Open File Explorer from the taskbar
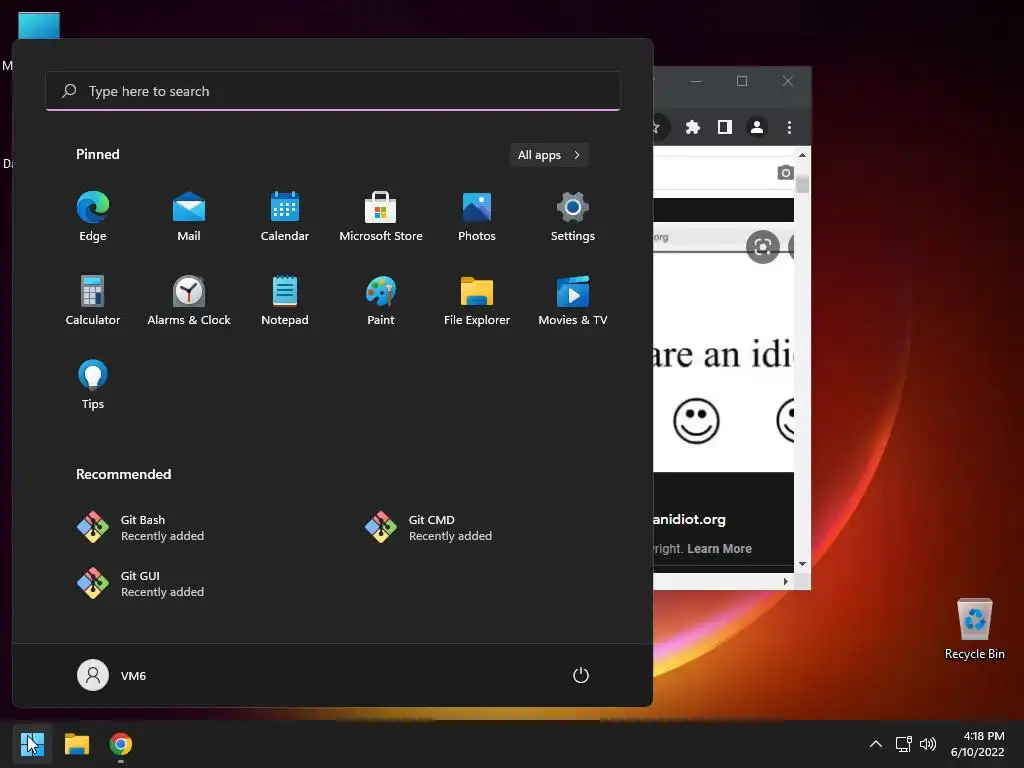 click(76, 744)
